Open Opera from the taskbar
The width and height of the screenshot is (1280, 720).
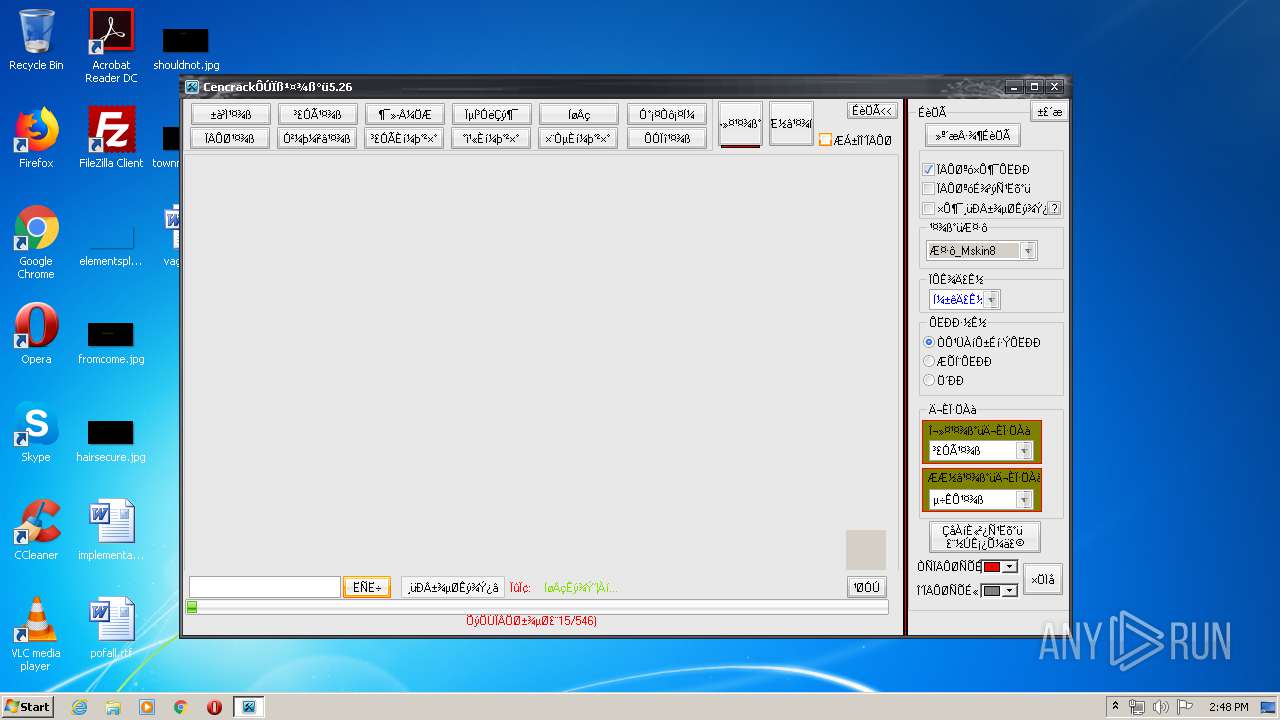point(214,707)
